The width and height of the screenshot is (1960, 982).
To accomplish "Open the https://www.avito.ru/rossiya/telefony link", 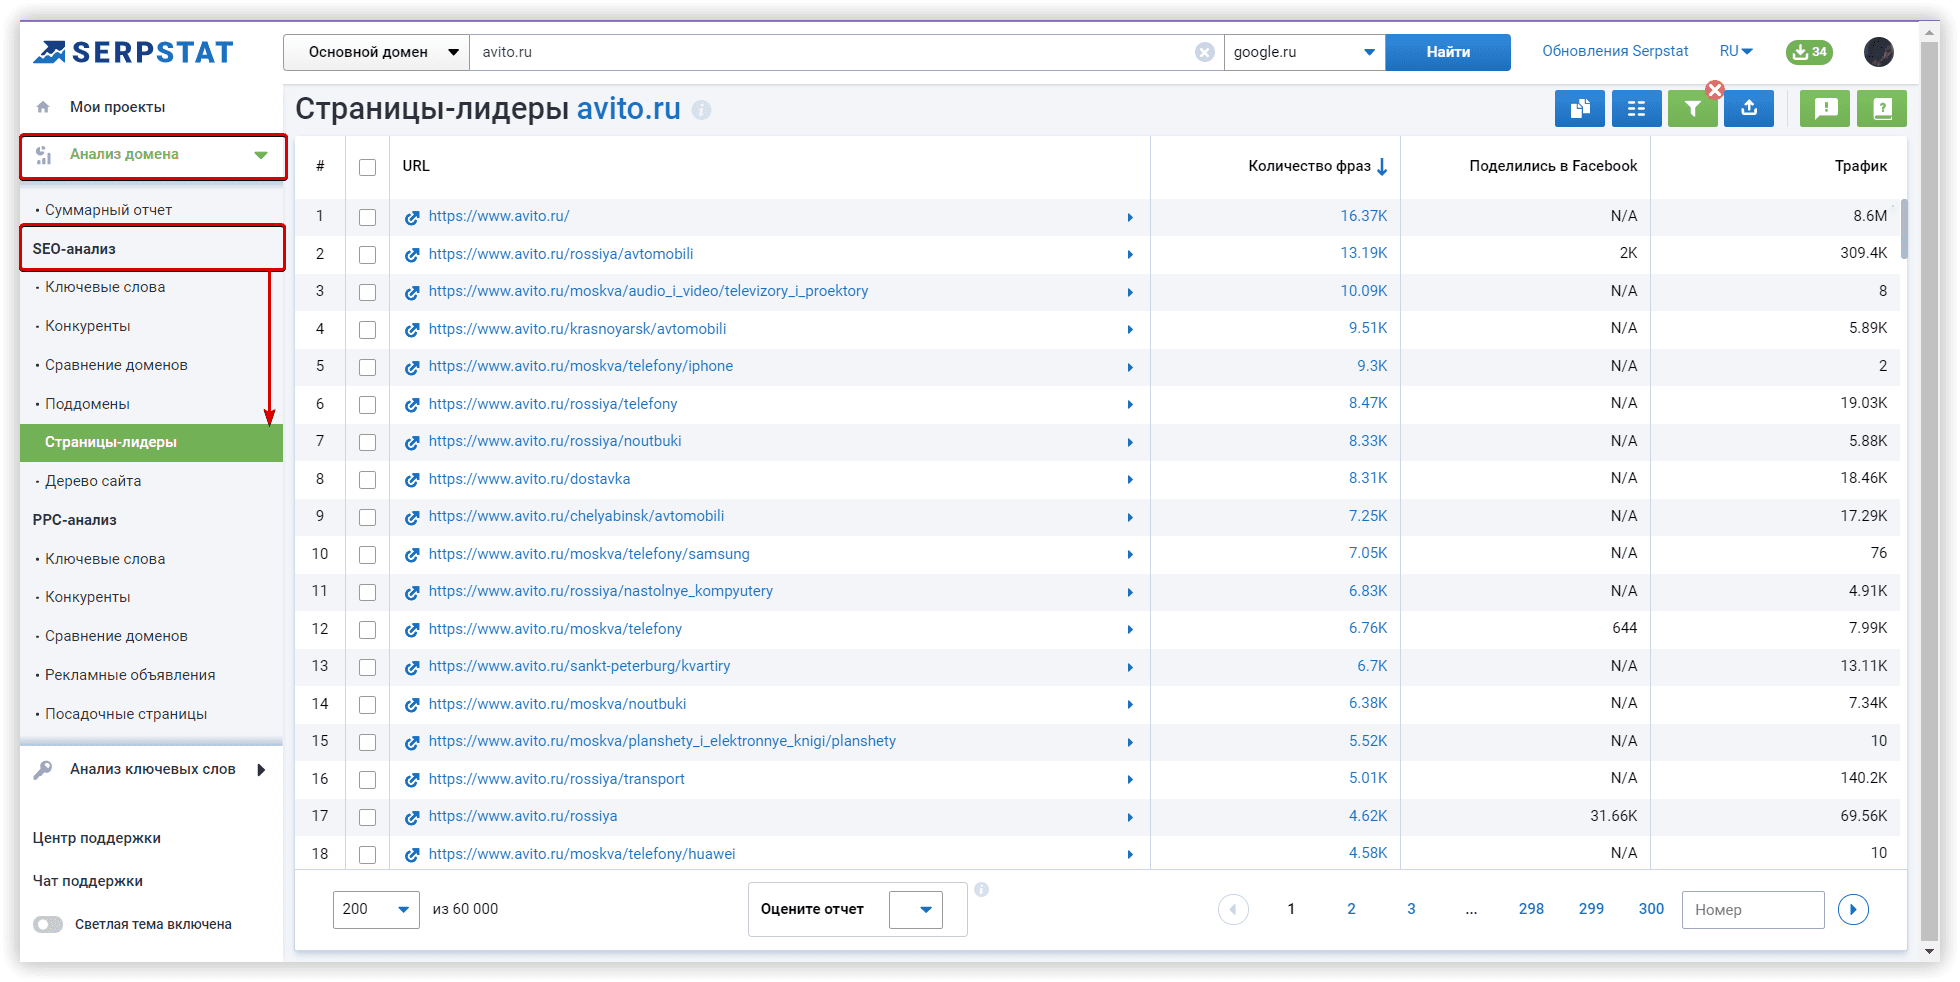I will [x=553, y=404].
